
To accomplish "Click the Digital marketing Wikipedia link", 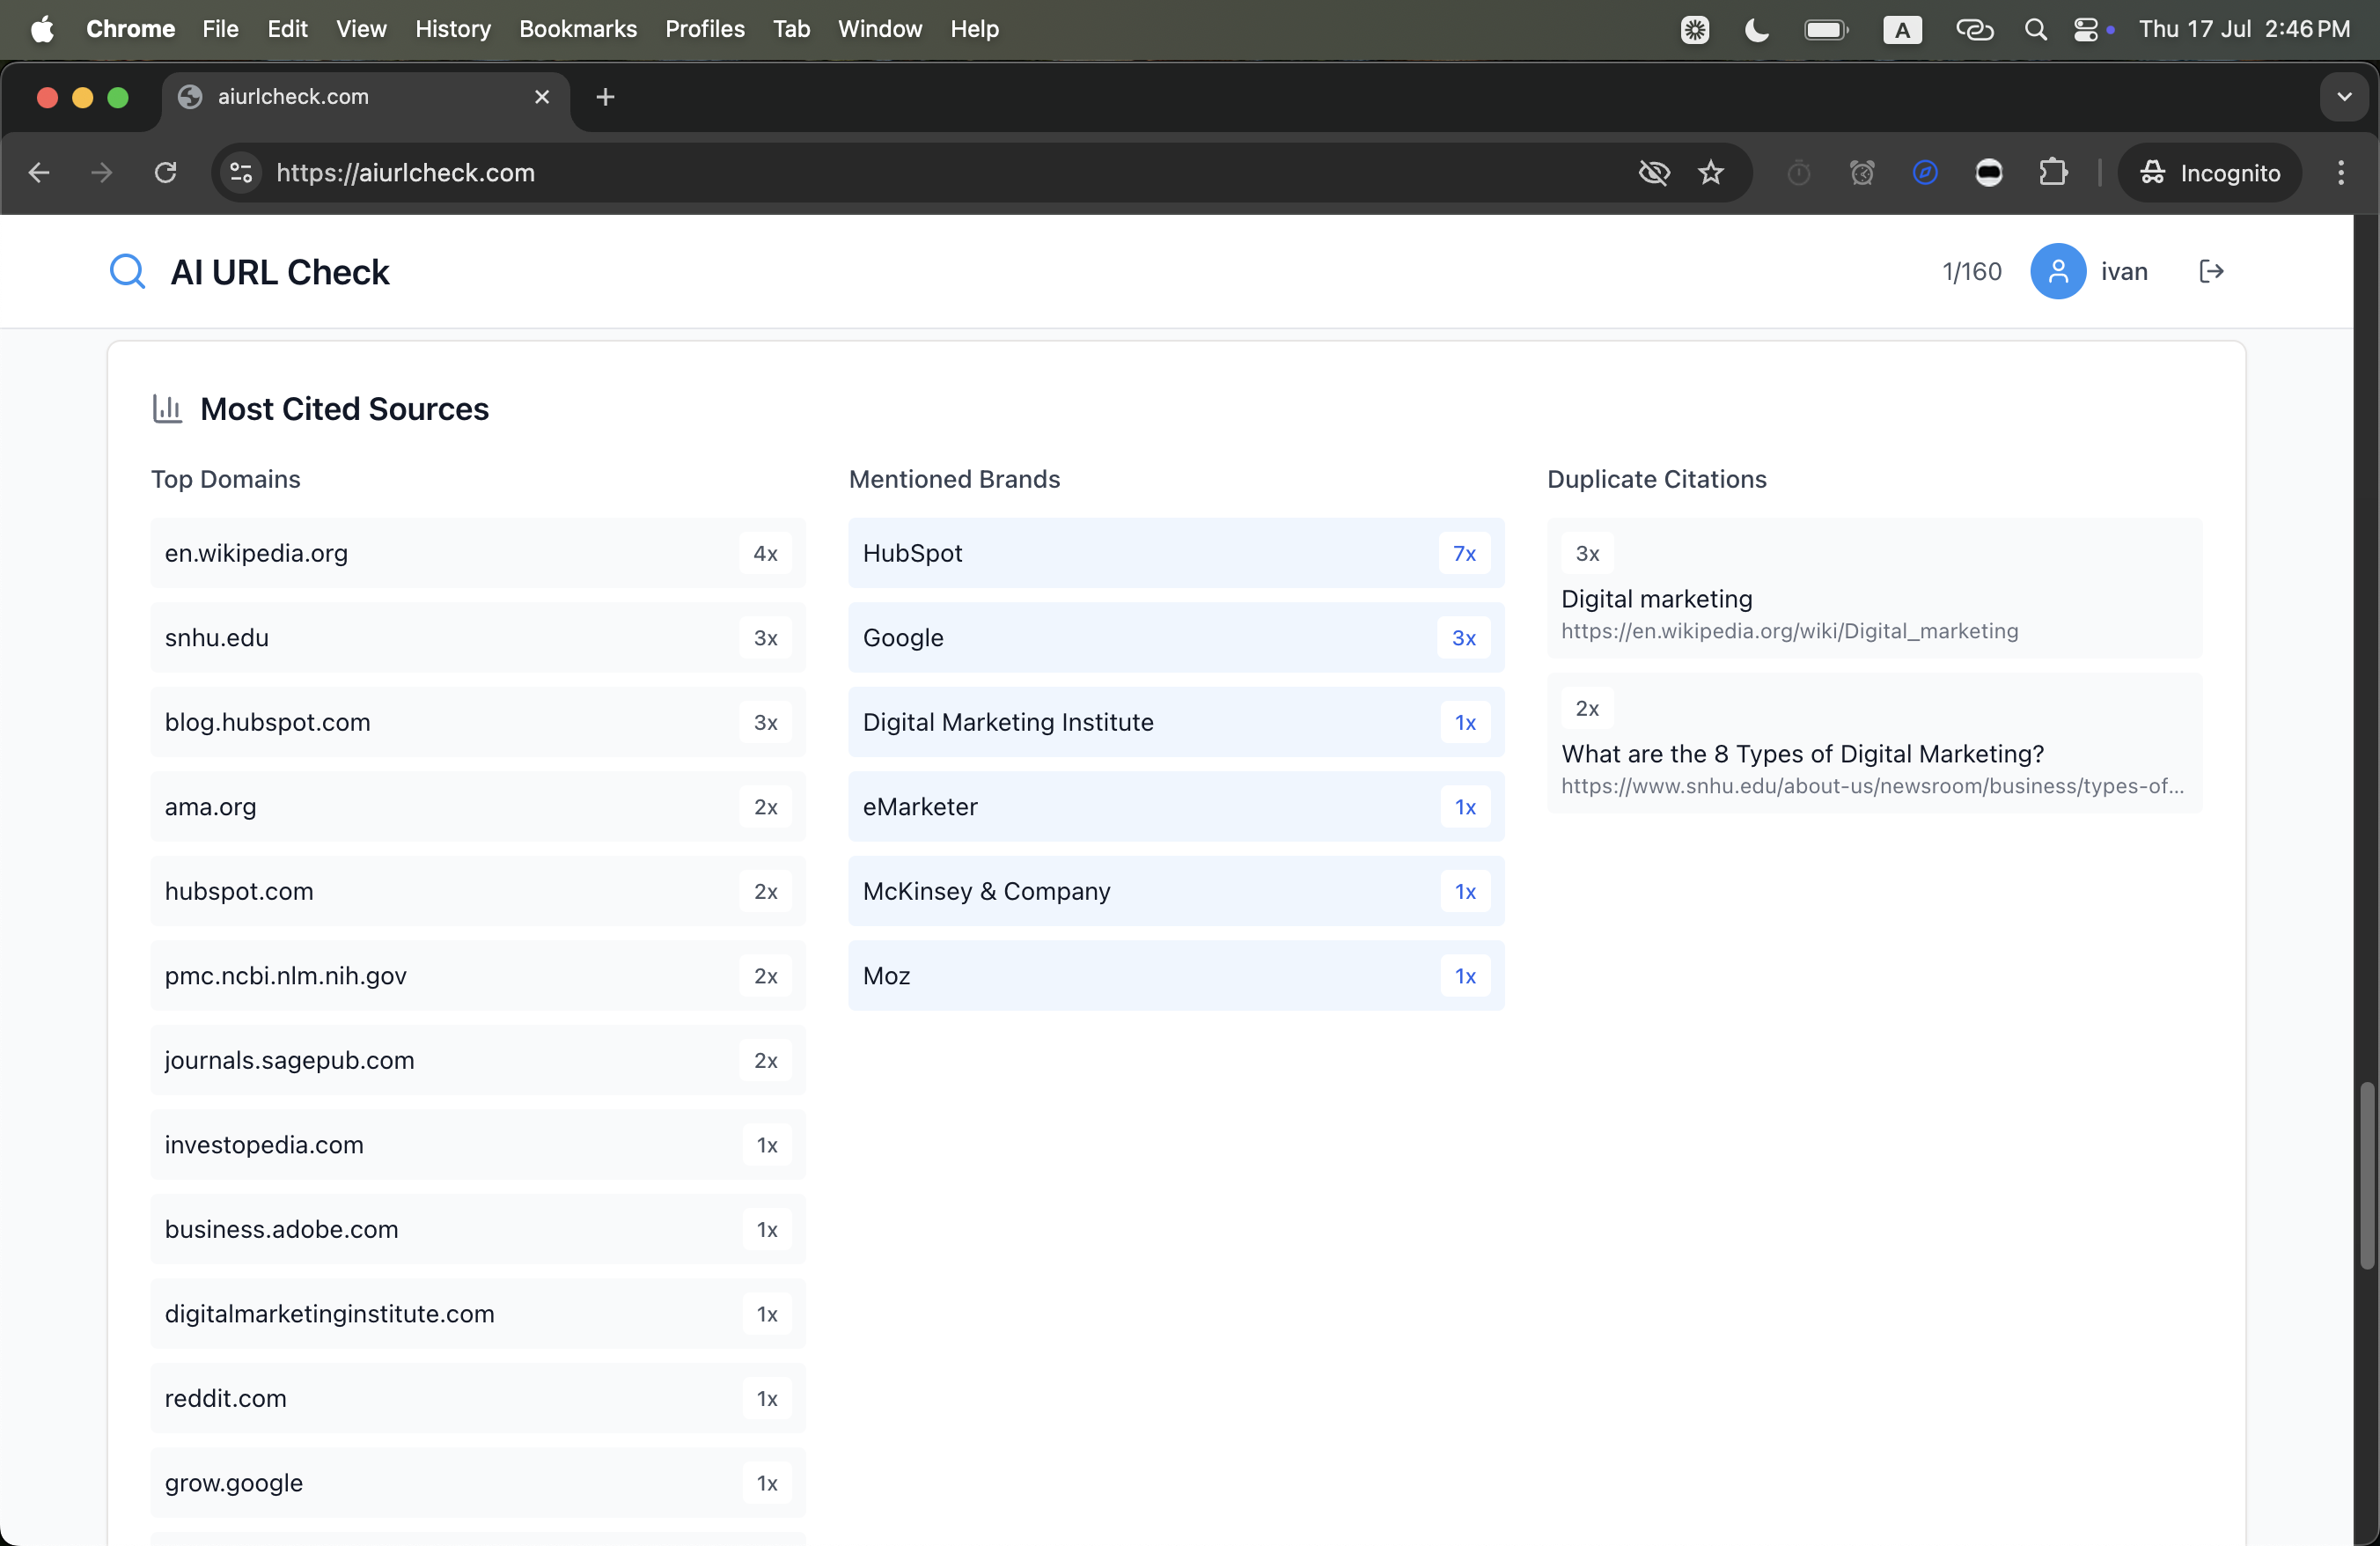I will [x=1789, y=630].
